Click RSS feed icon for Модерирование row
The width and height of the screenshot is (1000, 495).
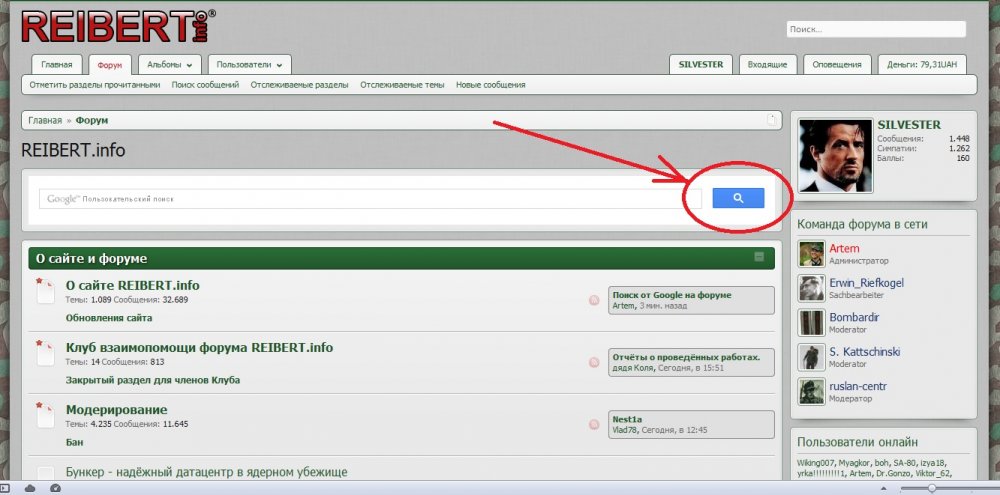coord(594,423)
